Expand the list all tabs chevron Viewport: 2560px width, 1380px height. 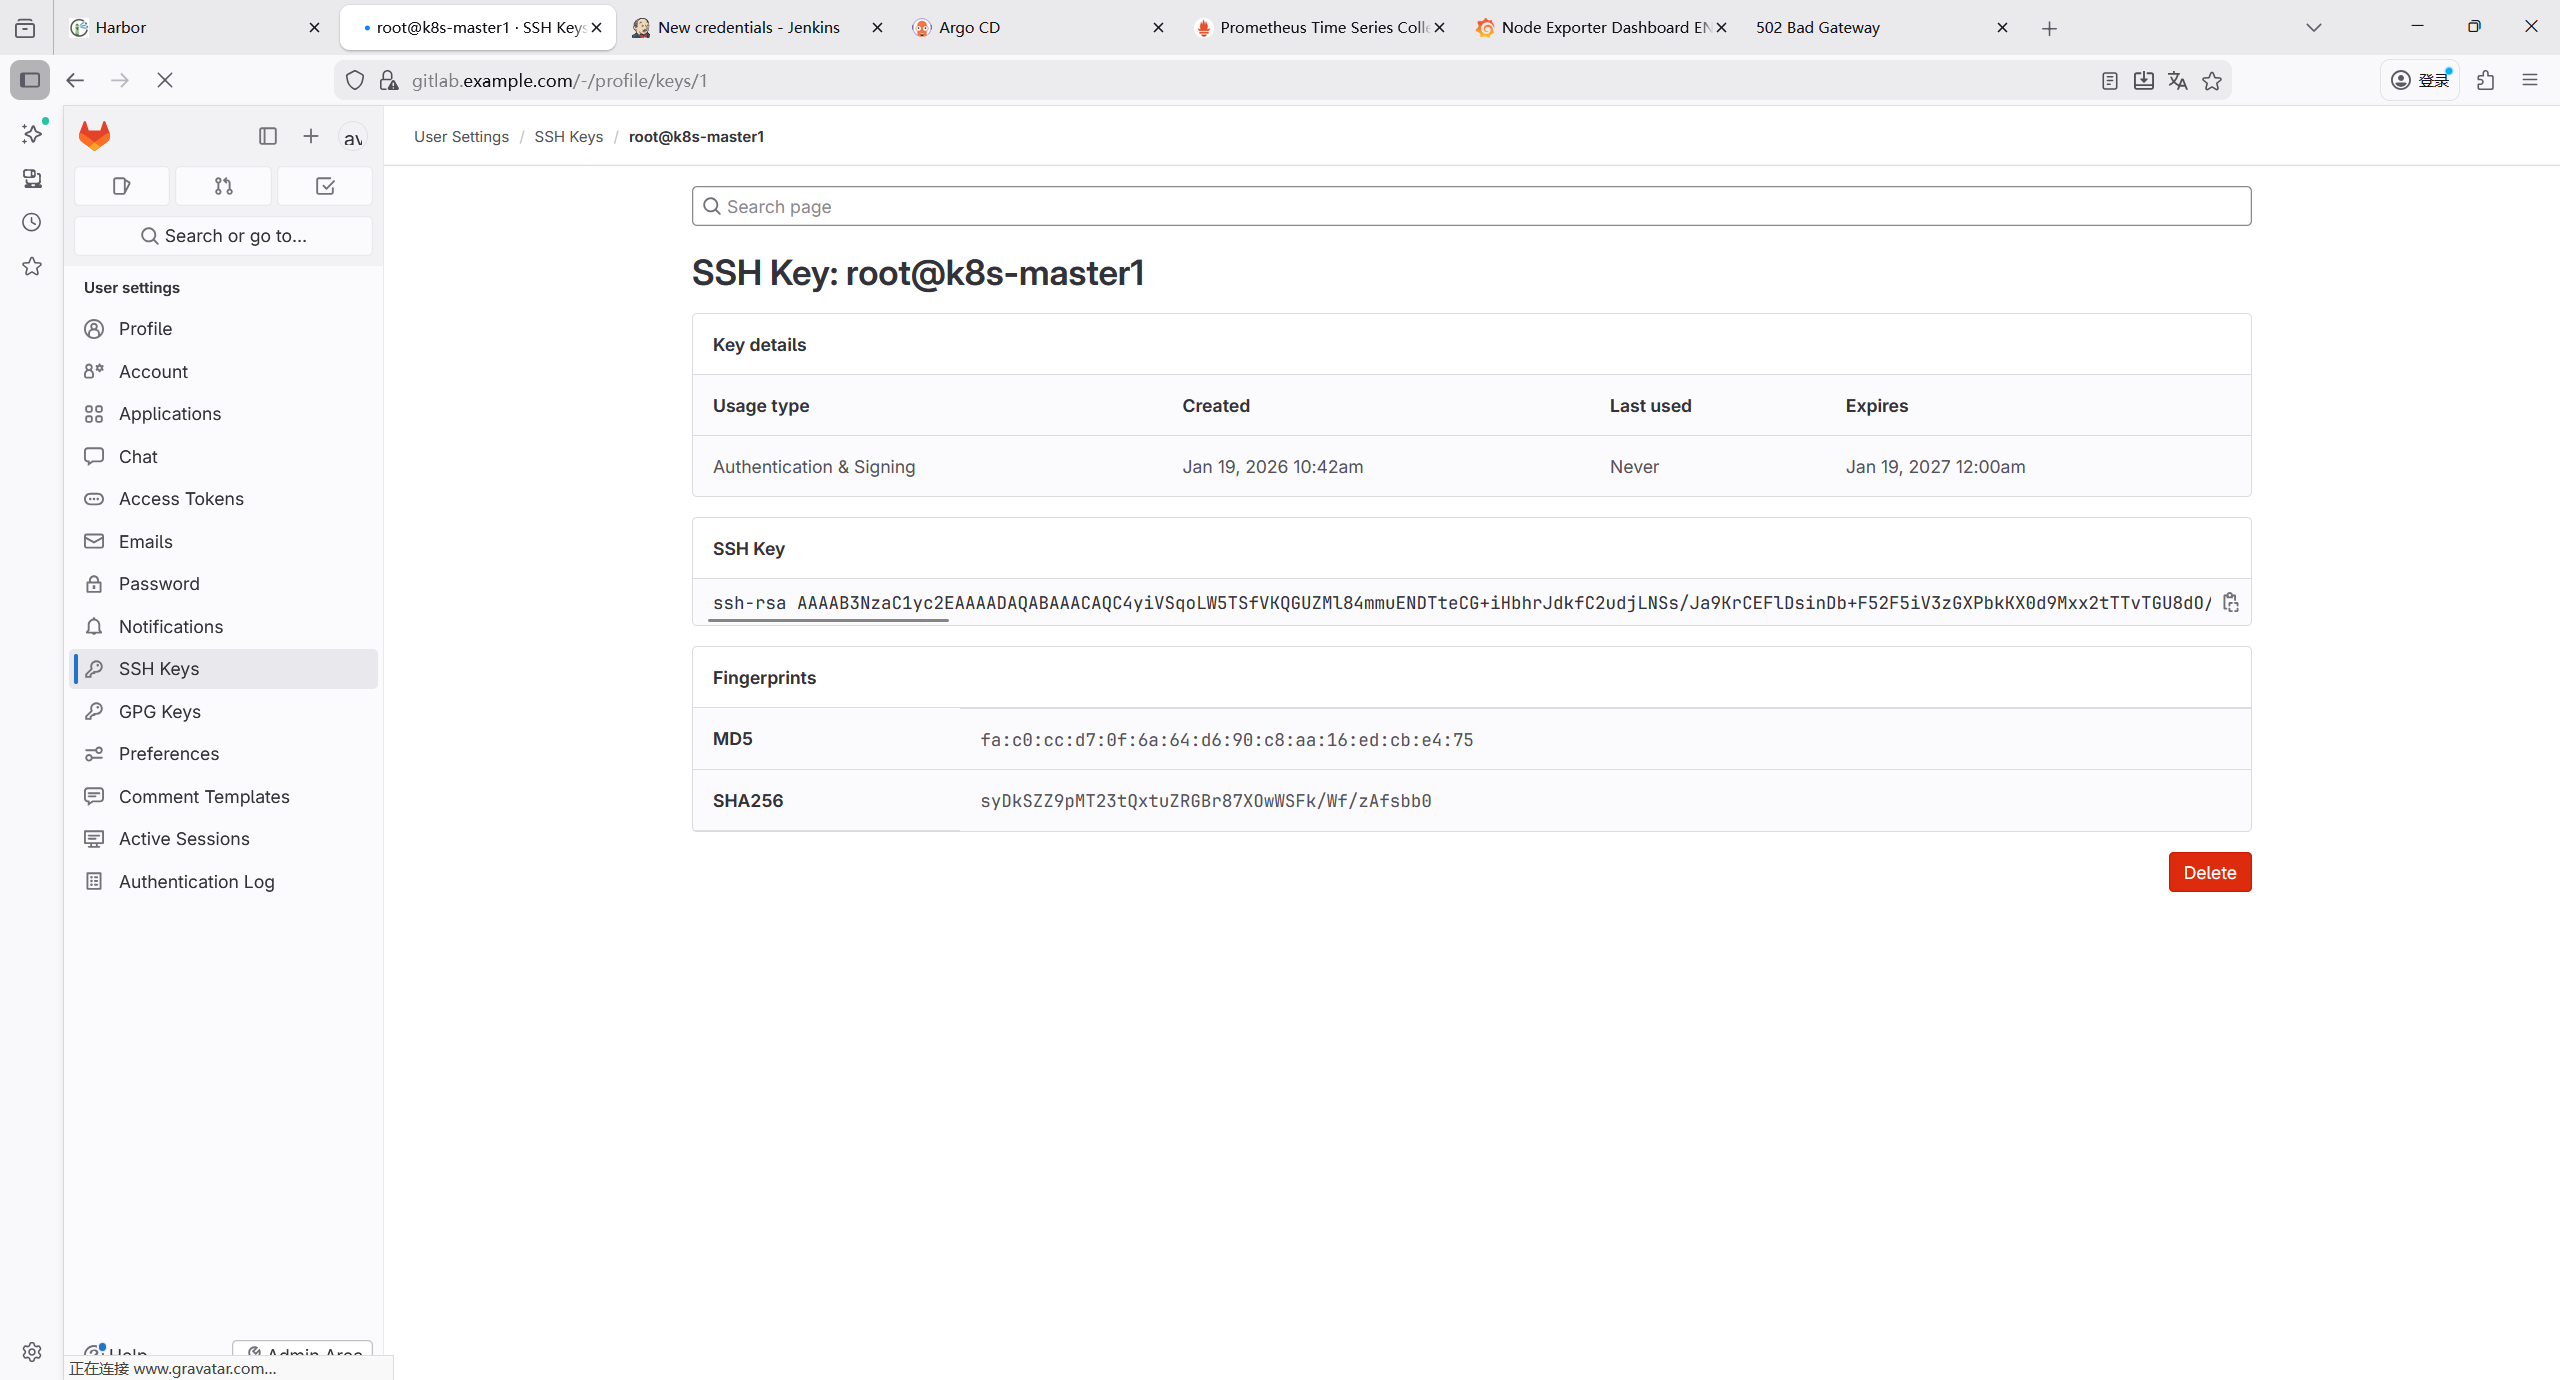click(2313, 28)
